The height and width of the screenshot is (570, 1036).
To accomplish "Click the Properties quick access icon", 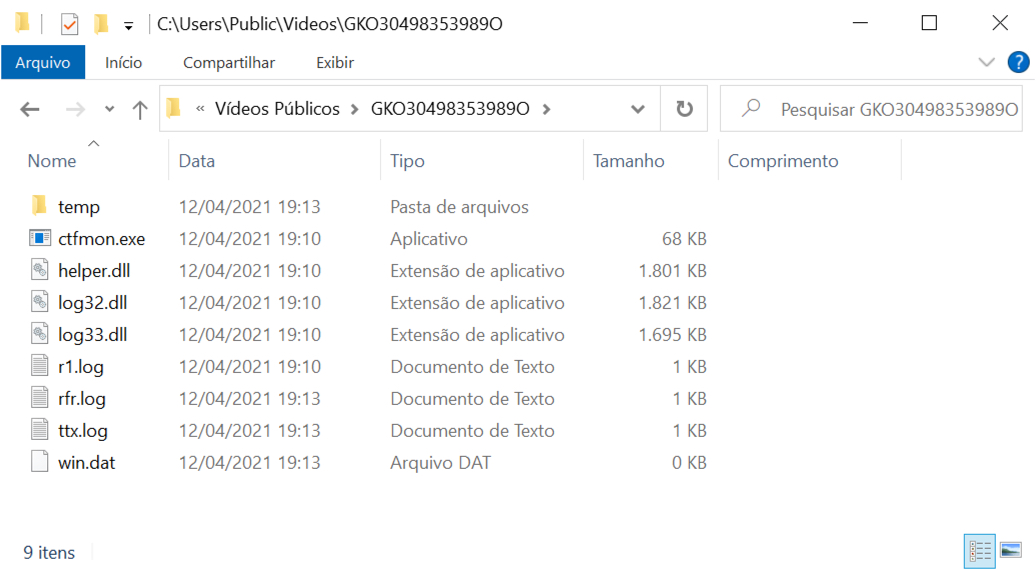I will [x=69, y=24].
